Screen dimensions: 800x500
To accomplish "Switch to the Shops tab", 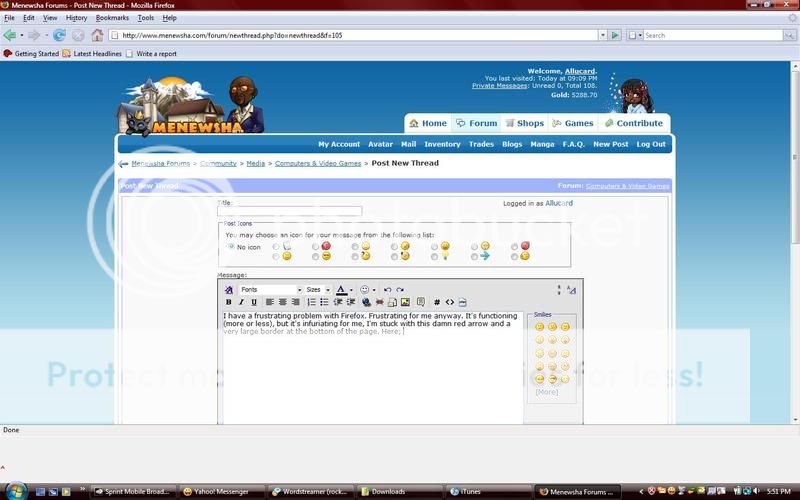I will point(524,124).
